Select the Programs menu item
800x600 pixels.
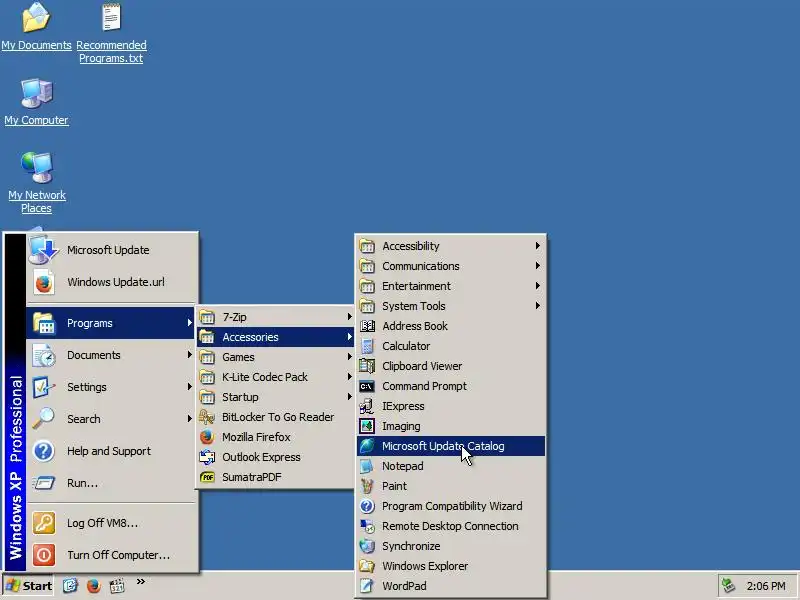pyautogui.click(x=111, y=323)
